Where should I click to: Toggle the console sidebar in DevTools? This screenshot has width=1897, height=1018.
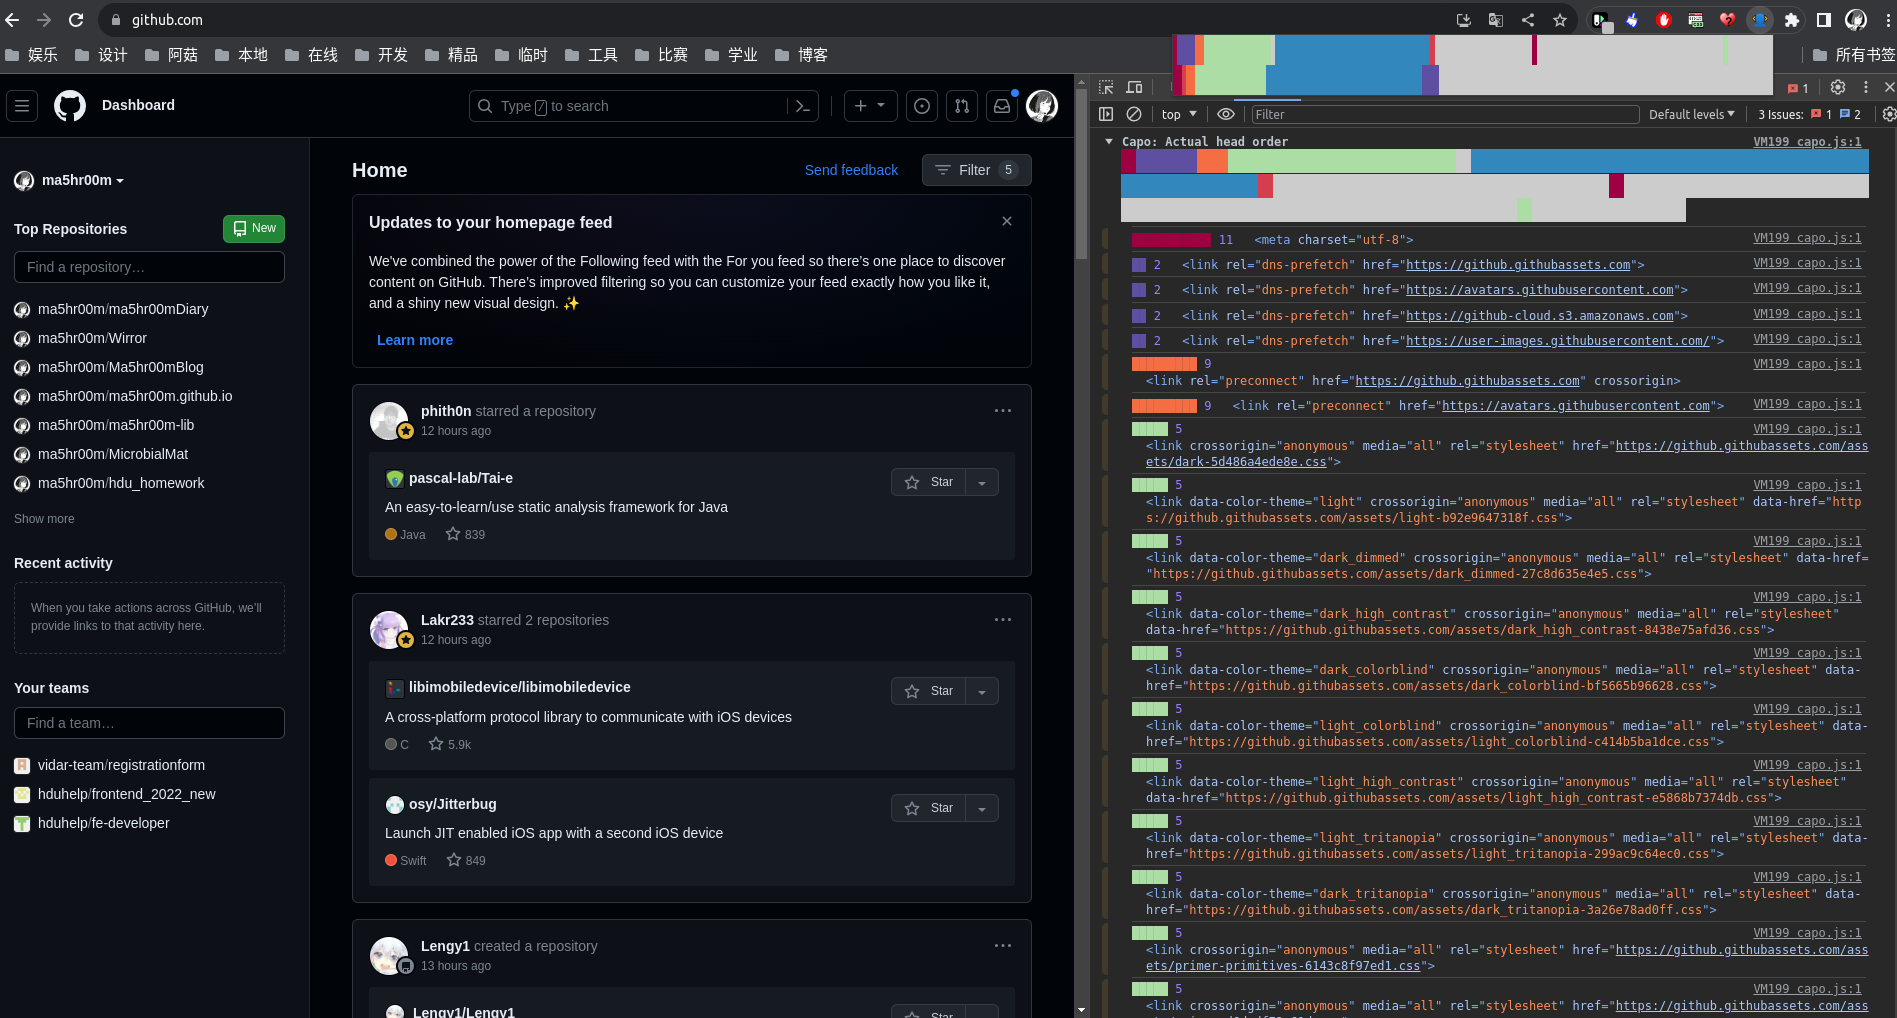[1106, 114]
